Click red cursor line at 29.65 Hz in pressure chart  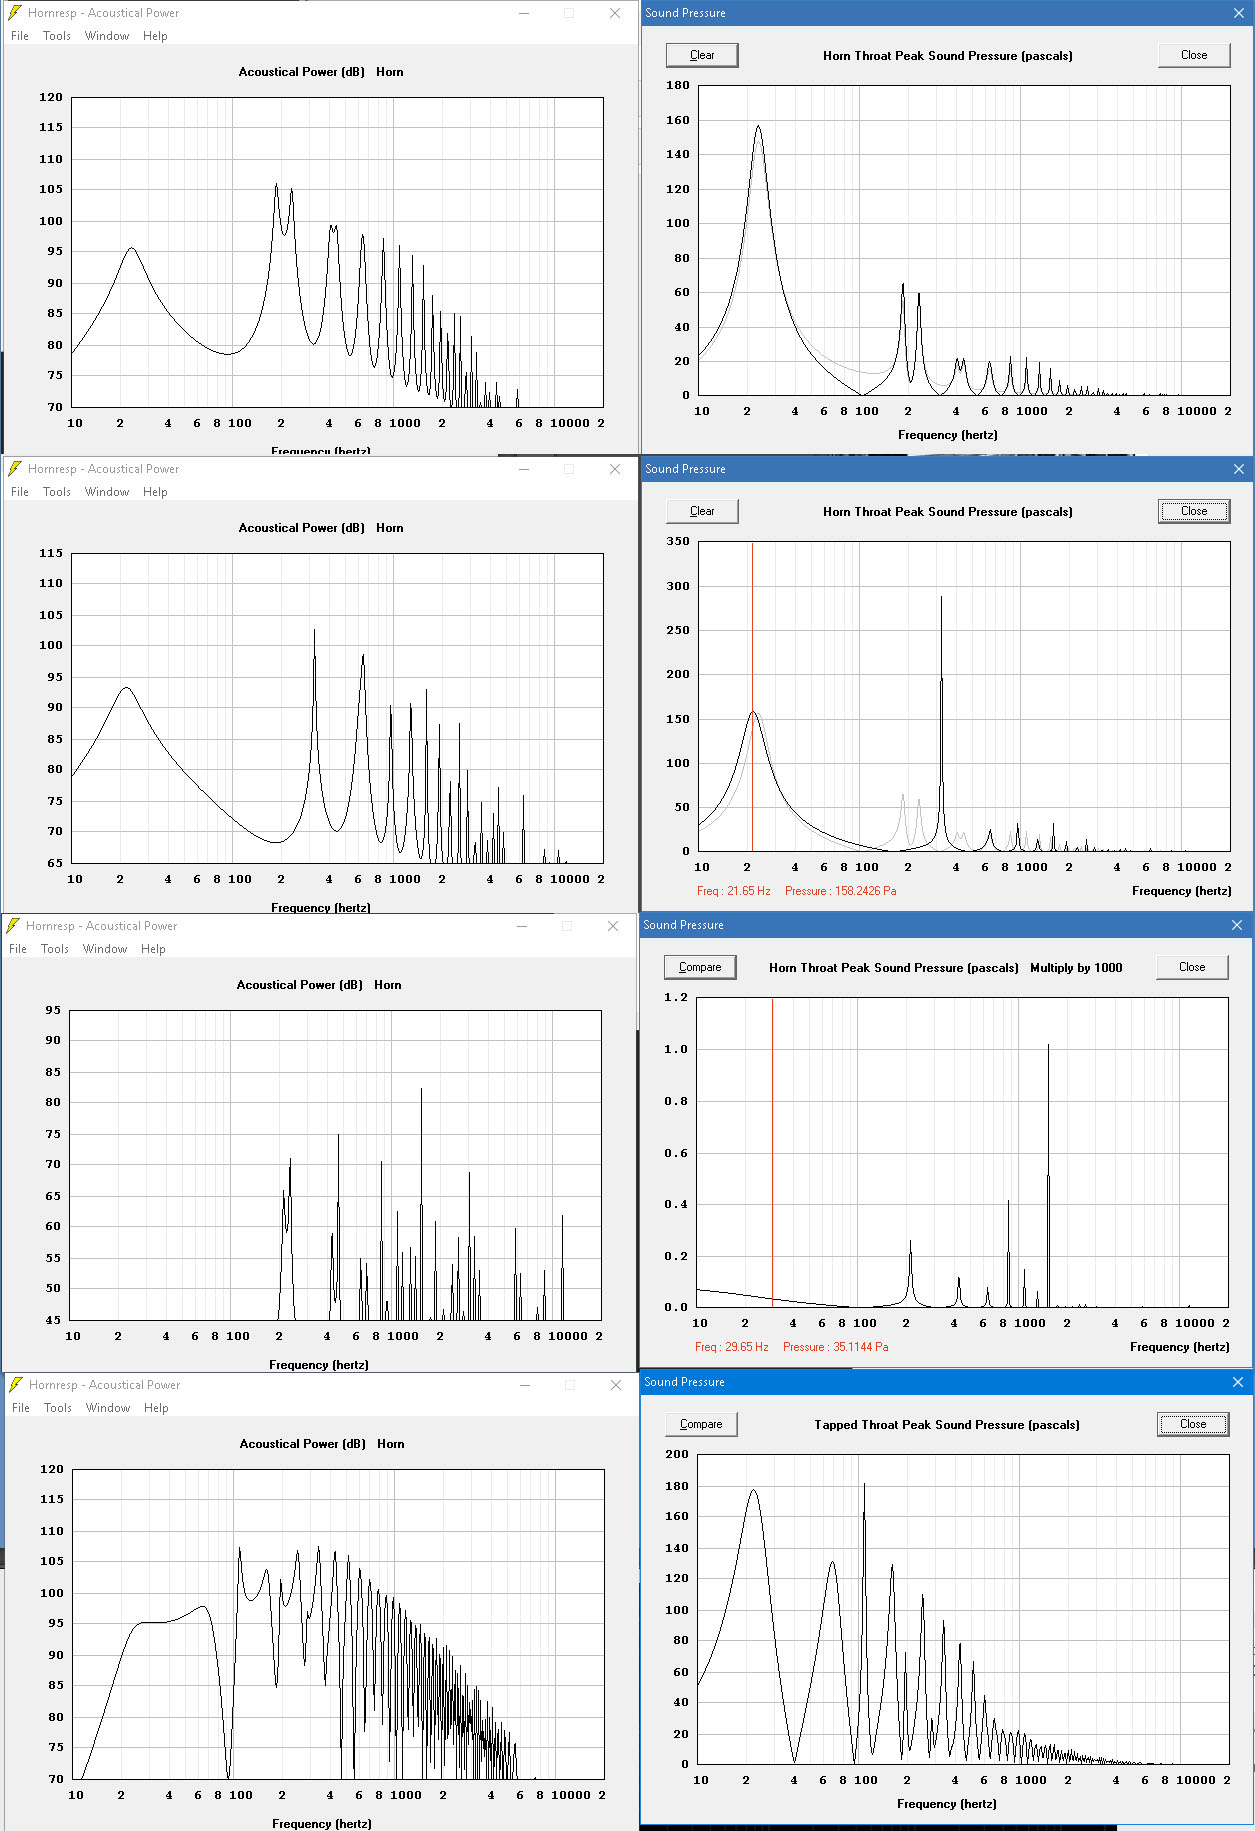(x=772, y=1152)
